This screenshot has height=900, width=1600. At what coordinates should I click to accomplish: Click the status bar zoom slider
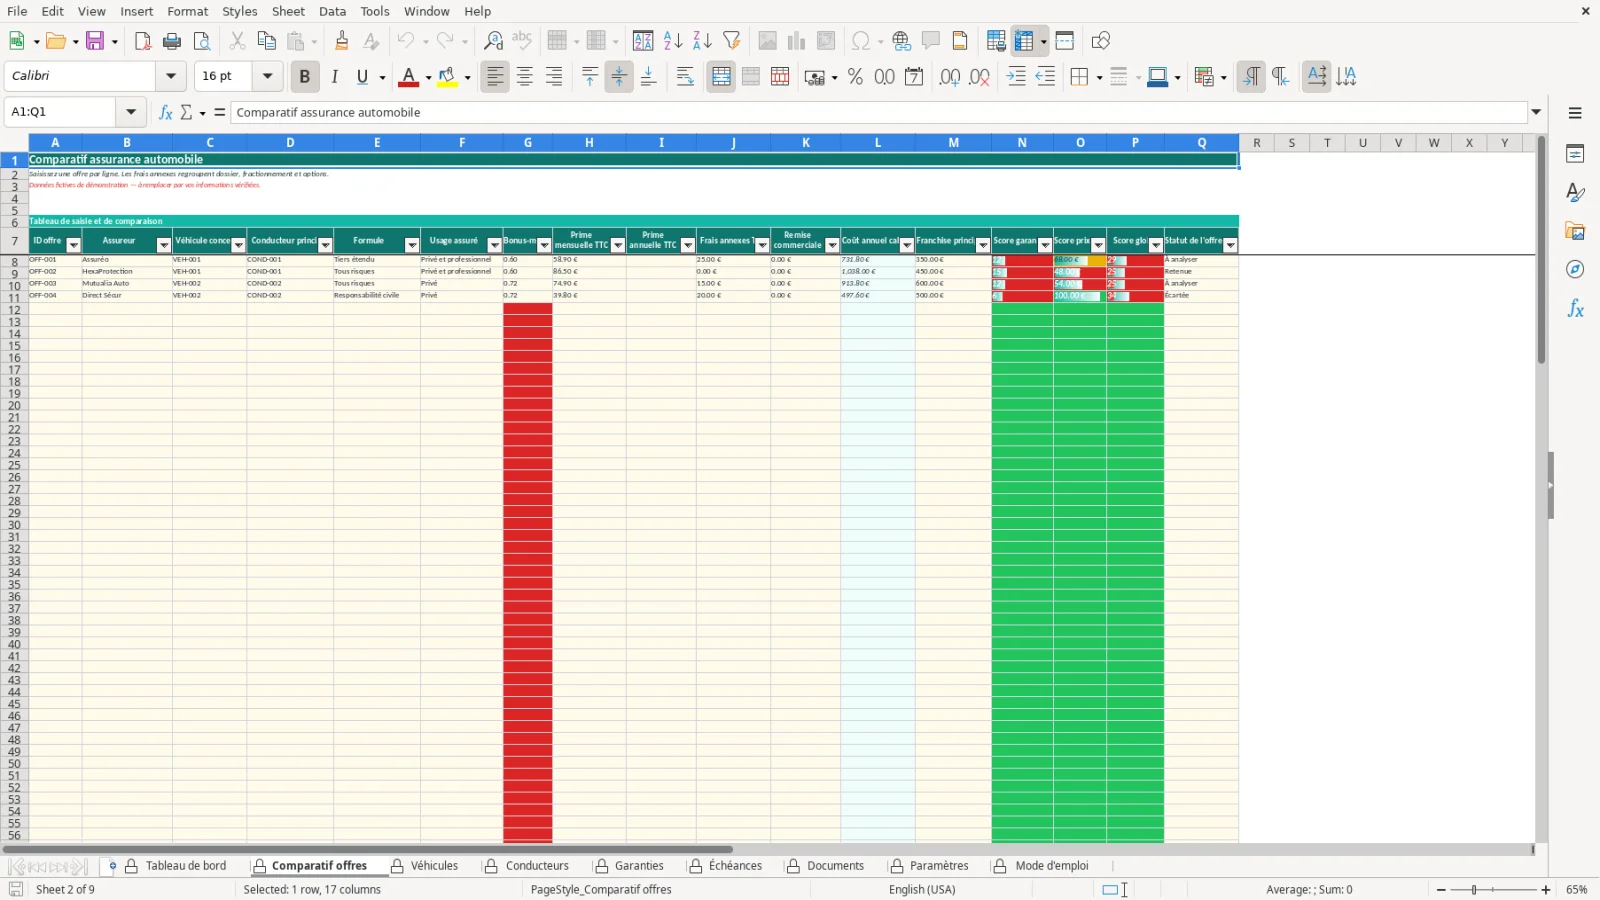1493,890
